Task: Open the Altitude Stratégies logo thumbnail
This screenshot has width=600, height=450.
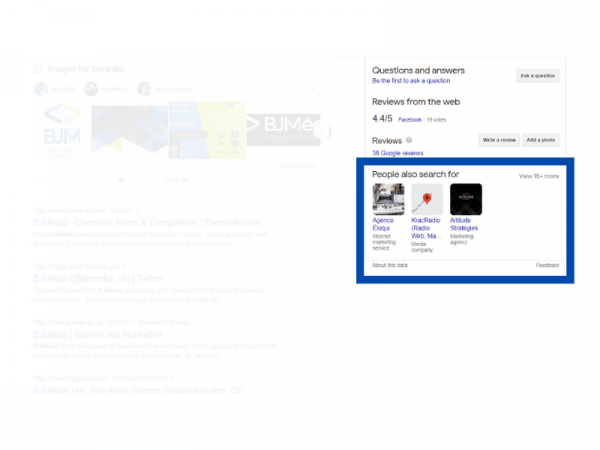Action: (x=466, y=199)
